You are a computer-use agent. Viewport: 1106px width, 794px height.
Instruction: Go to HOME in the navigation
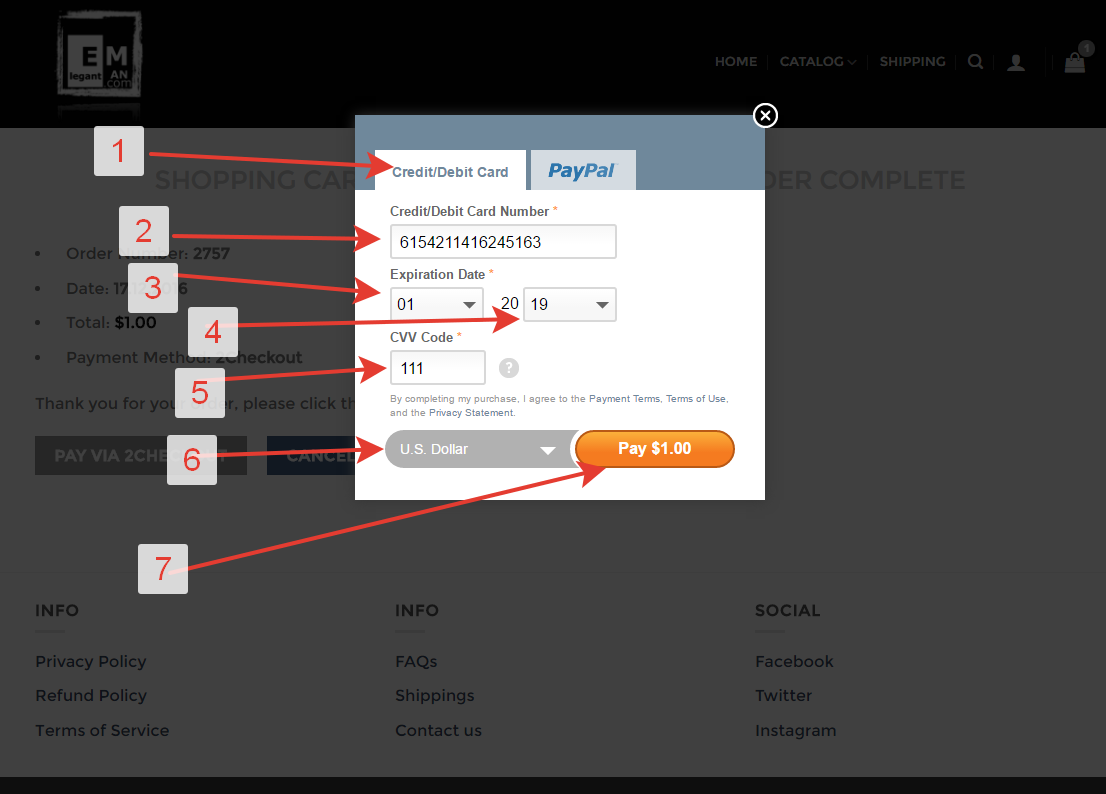[x=736, y=62]
